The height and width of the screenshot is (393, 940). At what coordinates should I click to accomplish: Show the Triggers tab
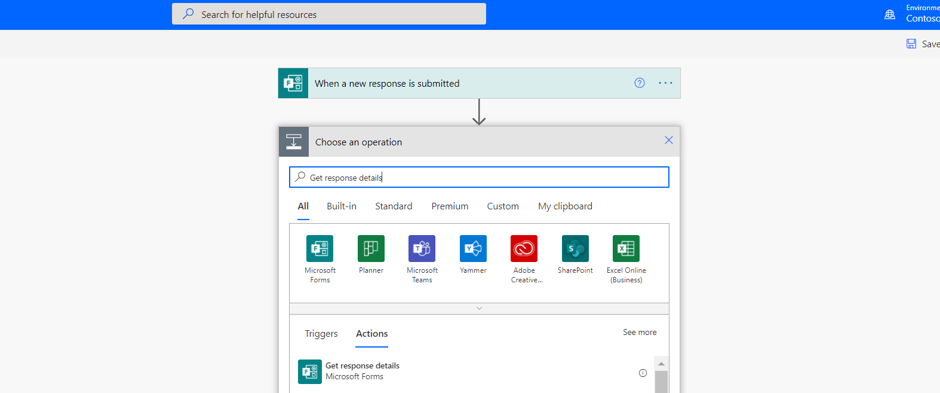pos(321,334)
